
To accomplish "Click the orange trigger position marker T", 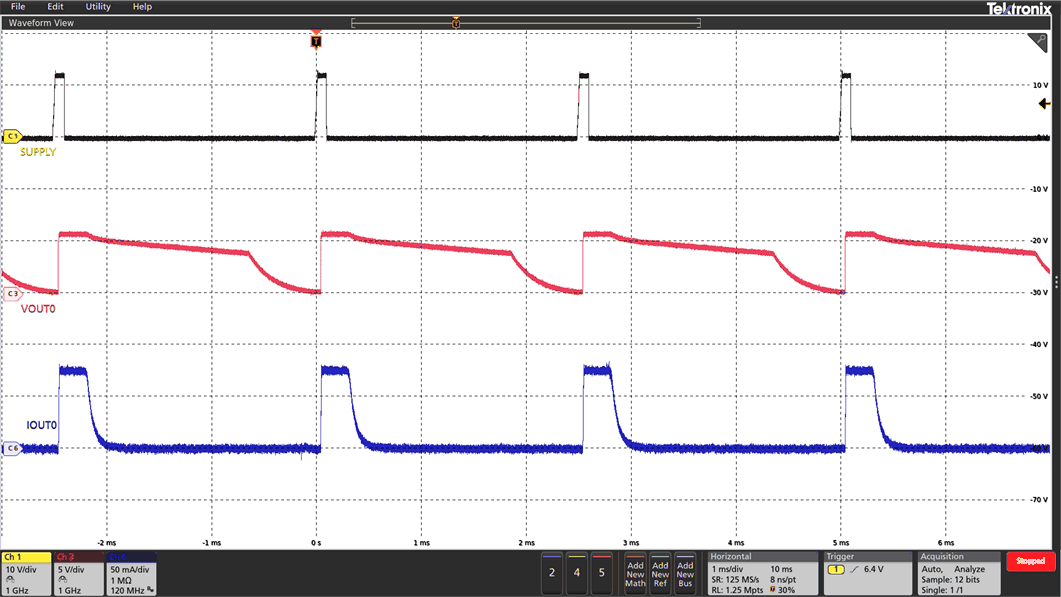I will pyautogui.click(x=318, y=41).
